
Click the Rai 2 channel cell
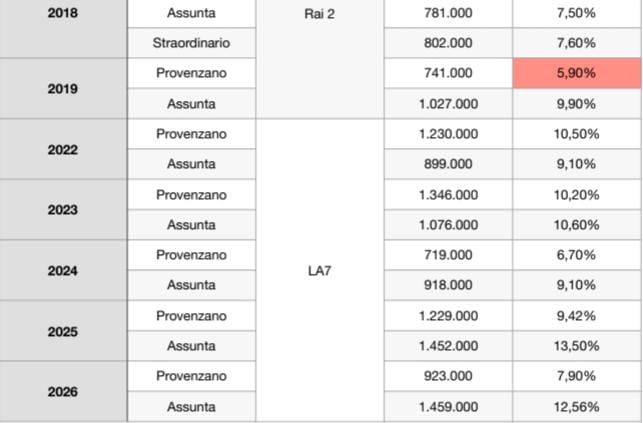pyautogui.click(x=319, y=59)
